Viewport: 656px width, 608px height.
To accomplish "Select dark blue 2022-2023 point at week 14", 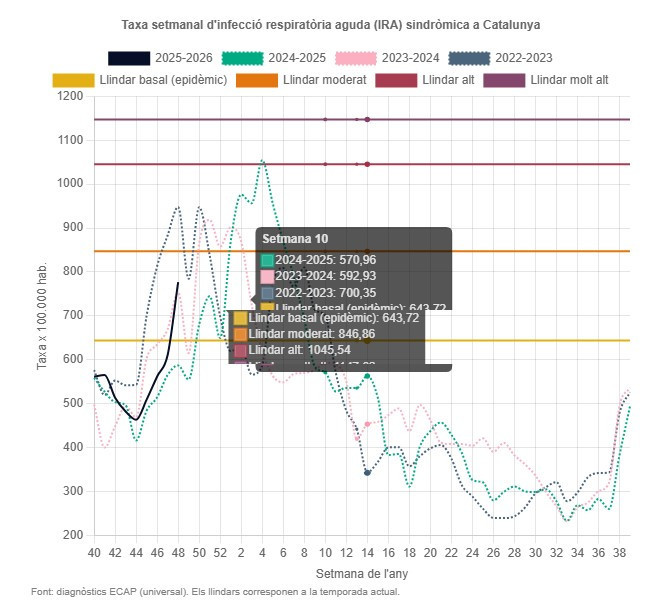I will click(367, 472).
